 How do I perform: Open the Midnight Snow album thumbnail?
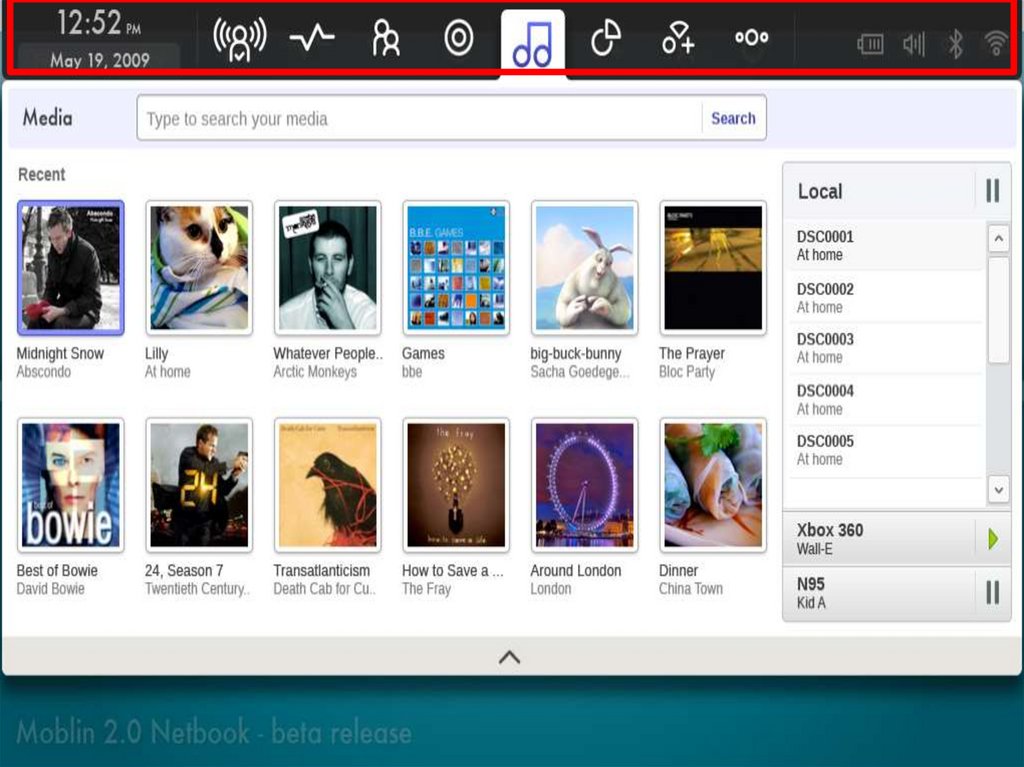pos(71,268)
